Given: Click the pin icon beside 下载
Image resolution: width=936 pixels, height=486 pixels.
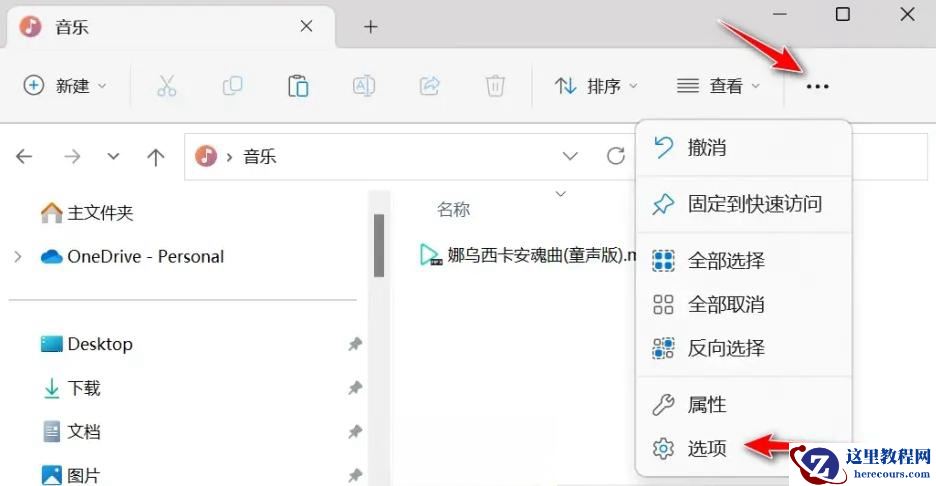Looking at the screenshot, I should 355,388.
